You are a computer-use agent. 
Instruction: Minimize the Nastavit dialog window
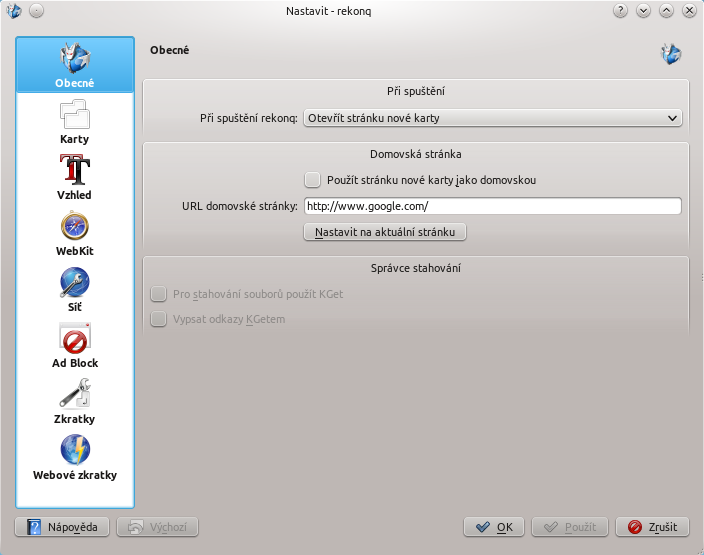click(x=643, y=10)
